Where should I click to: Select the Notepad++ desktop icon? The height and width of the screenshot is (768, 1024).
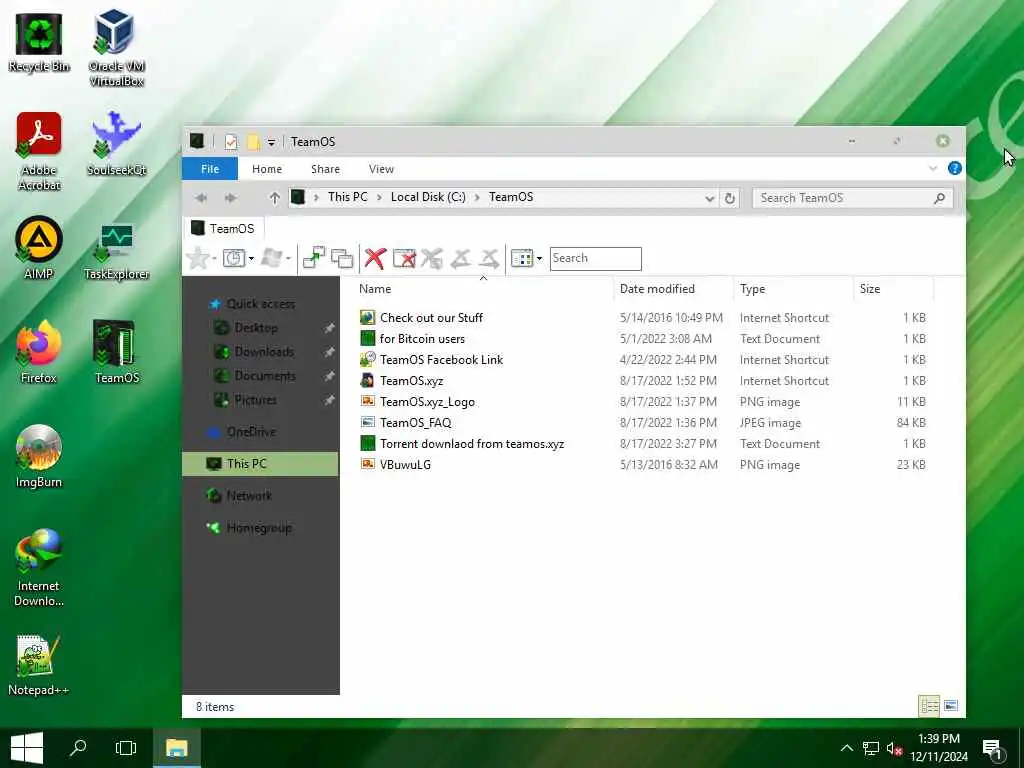[x=39, y=665]
